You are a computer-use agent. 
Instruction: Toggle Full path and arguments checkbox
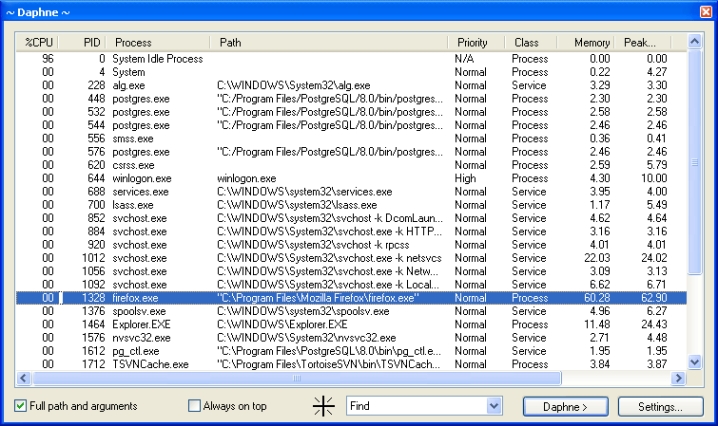(21, 406)
